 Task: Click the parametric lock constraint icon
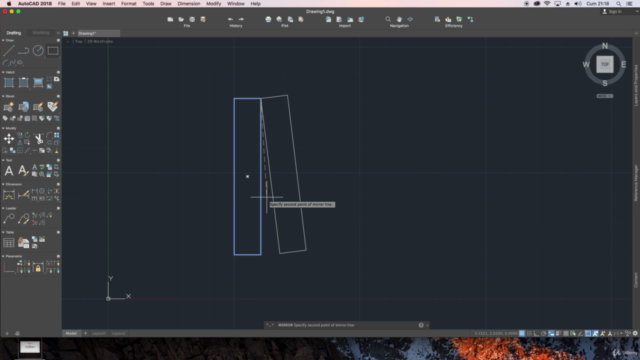click(38, 268)
